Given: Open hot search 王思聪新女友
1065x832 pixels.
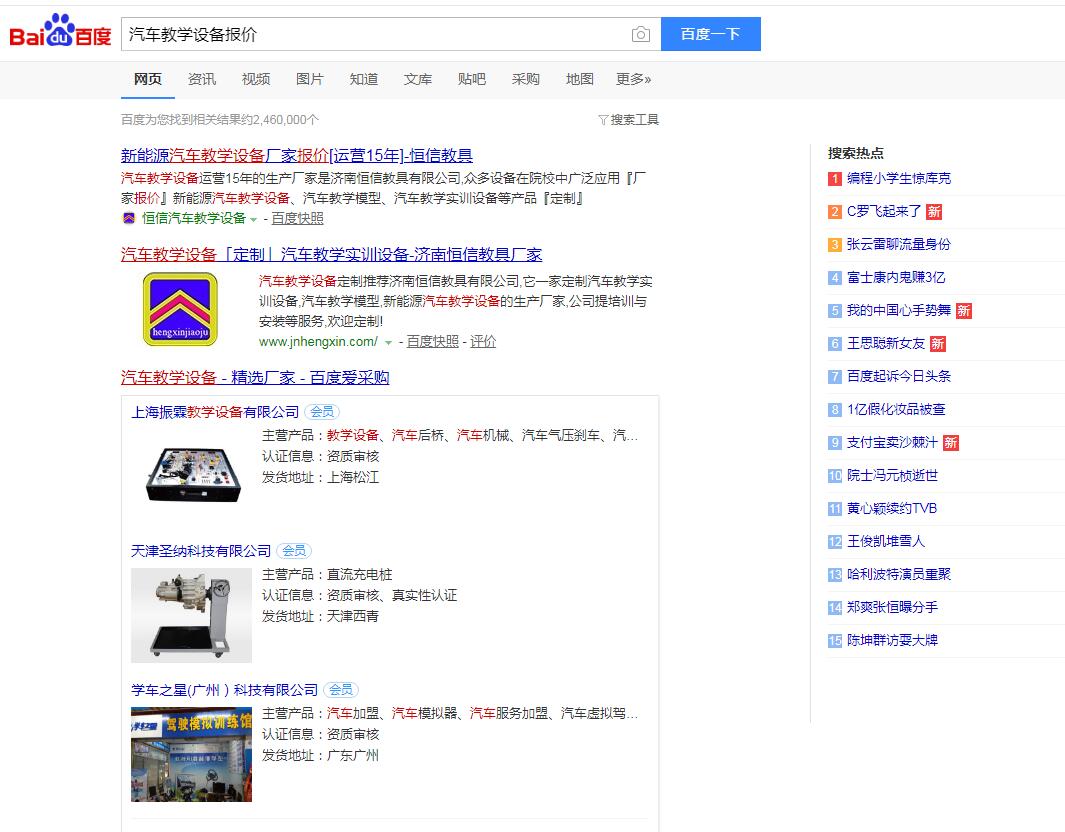Looking at the screenshot, I should coord(886,343).
